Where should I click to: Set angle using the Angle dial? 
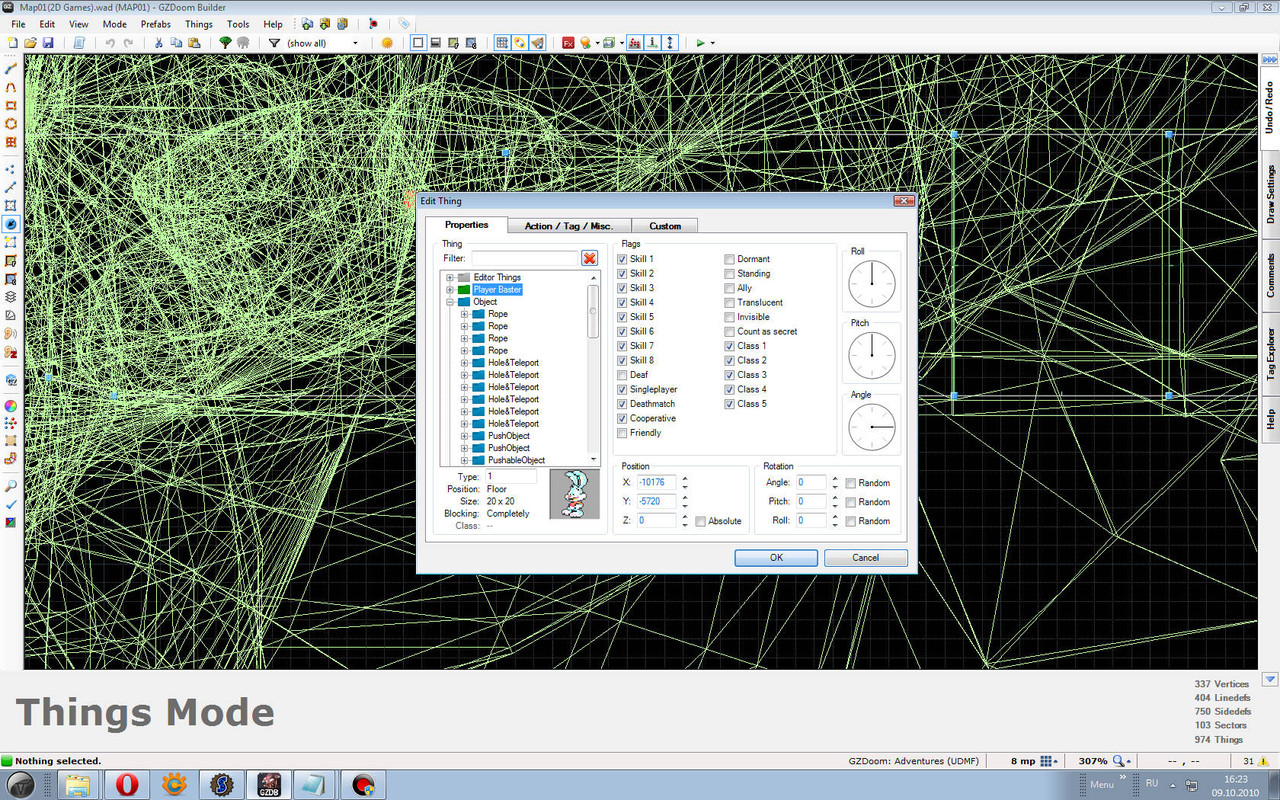click(x=872, y=427)
